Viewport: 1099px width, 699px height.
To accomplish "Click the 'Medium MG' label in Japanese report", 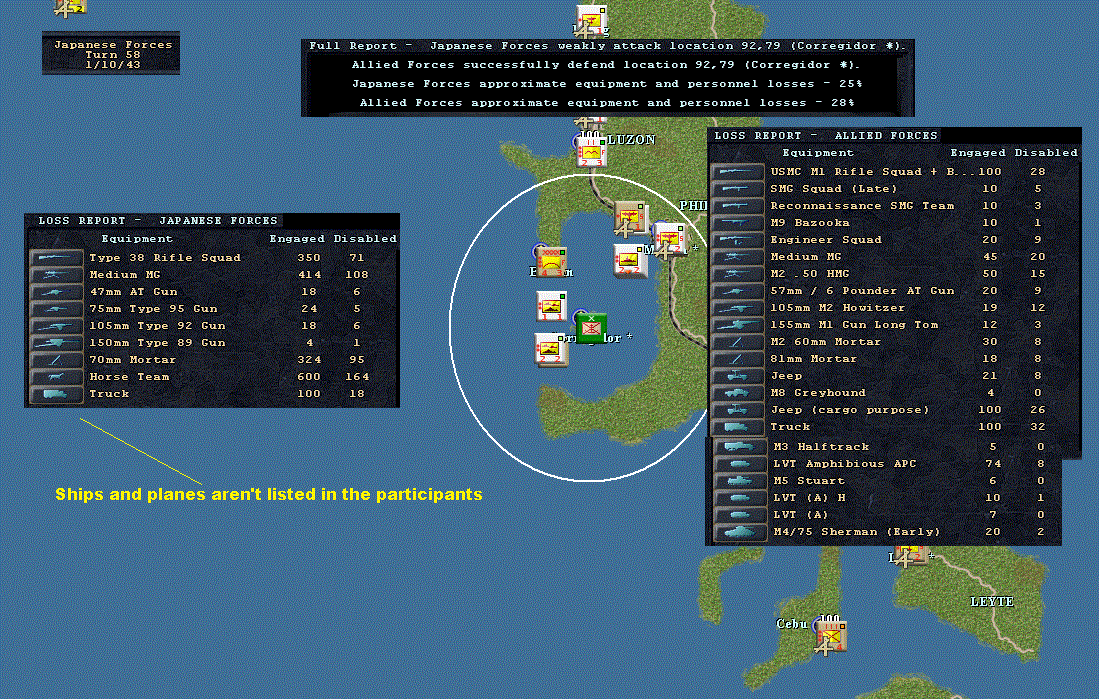I will click(x=125, y=275).
